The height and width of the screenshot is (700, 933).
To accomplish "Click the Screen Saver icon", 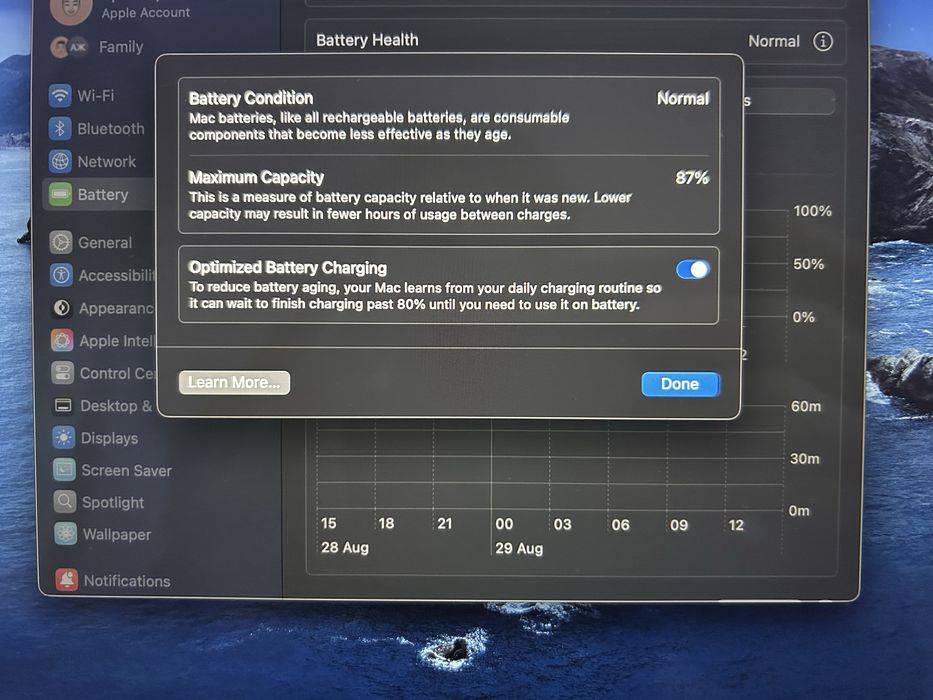I will click(x=64, y=470).
